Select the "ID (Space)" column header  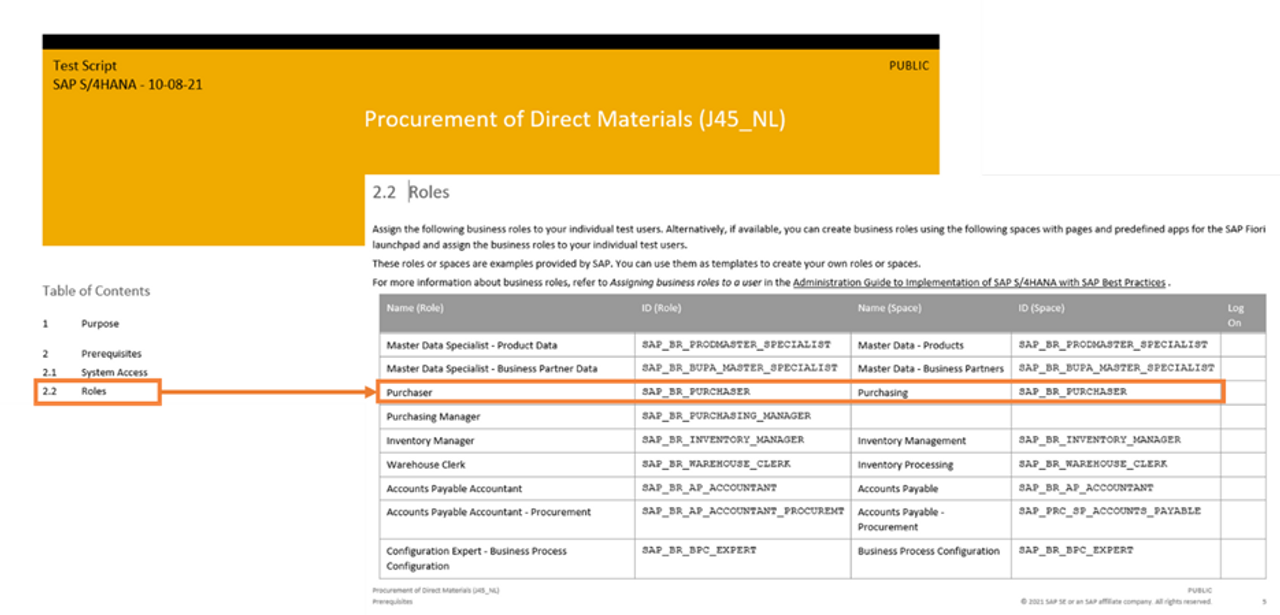[x=1042, y=308]
